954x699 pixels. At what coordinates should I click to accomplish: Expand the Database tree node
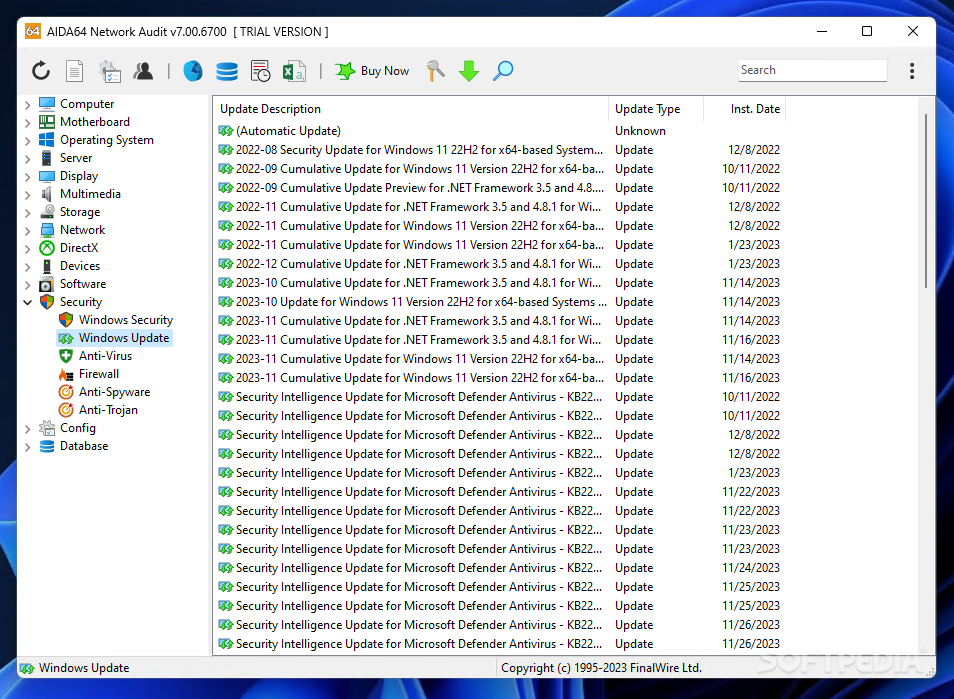(x=27, y=447)
